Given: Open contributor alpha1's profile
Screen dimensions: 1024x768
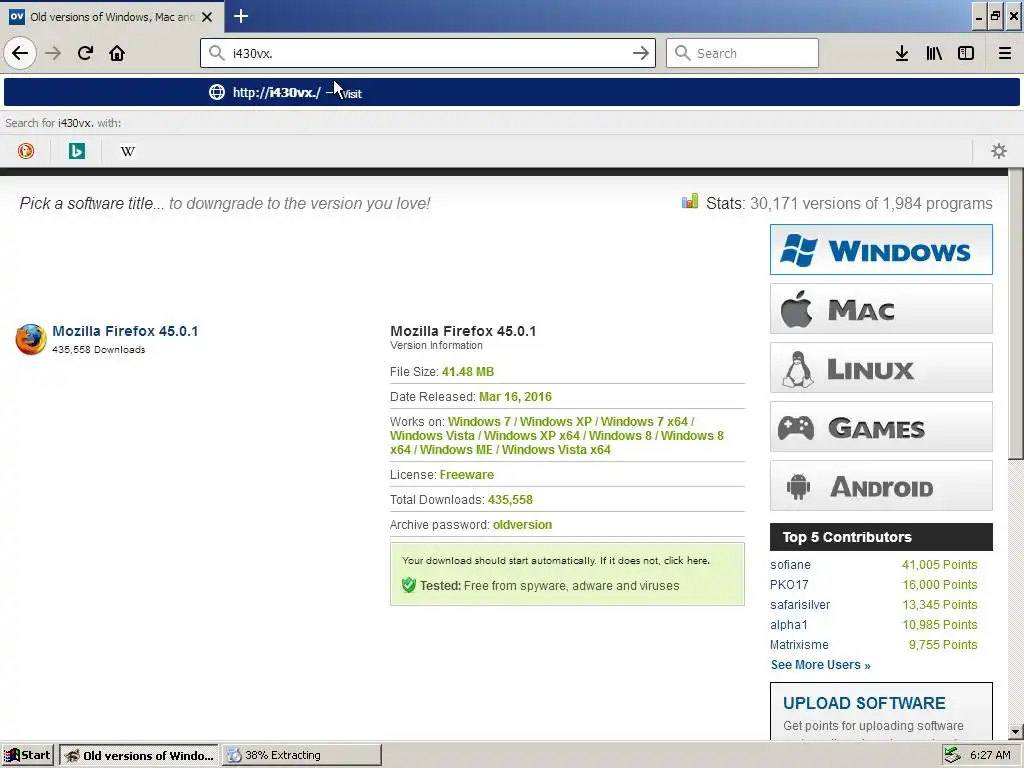Looking at the screenshot, I should [789, 624].
